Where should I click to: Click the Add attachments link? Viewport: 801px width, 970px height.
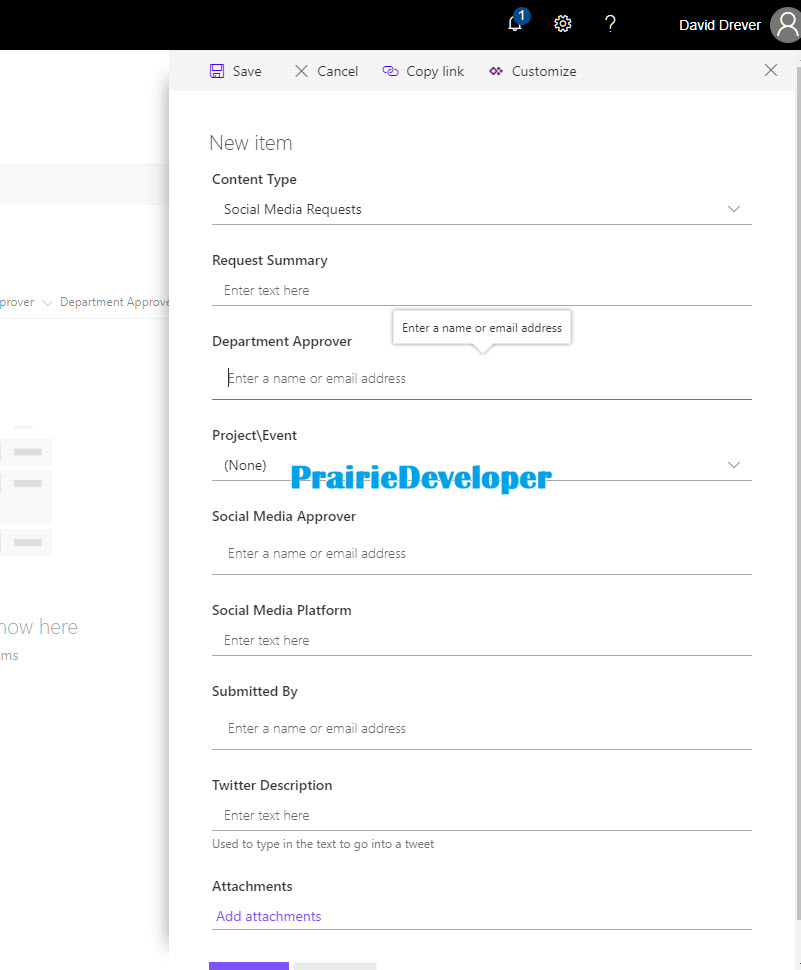click(x=268, y=916)
